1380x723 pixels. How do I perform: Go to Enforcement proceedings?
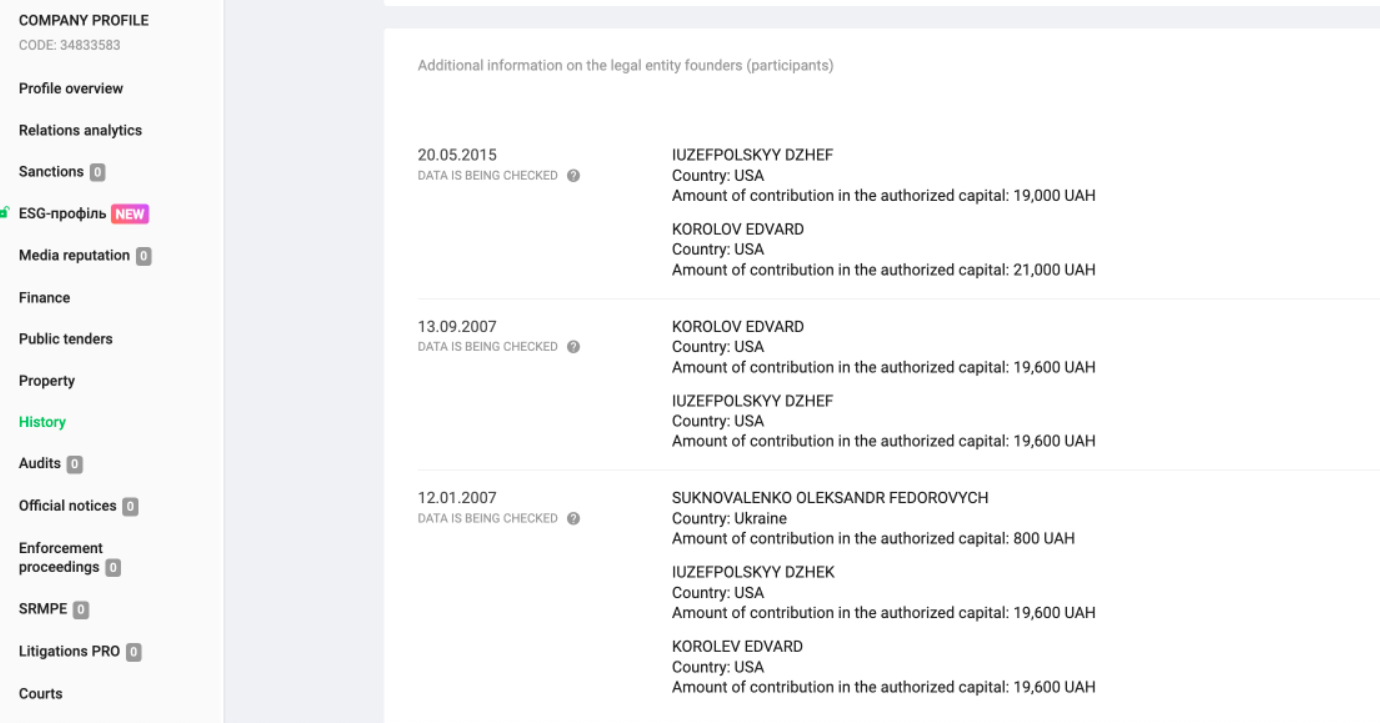pos(61,557)
